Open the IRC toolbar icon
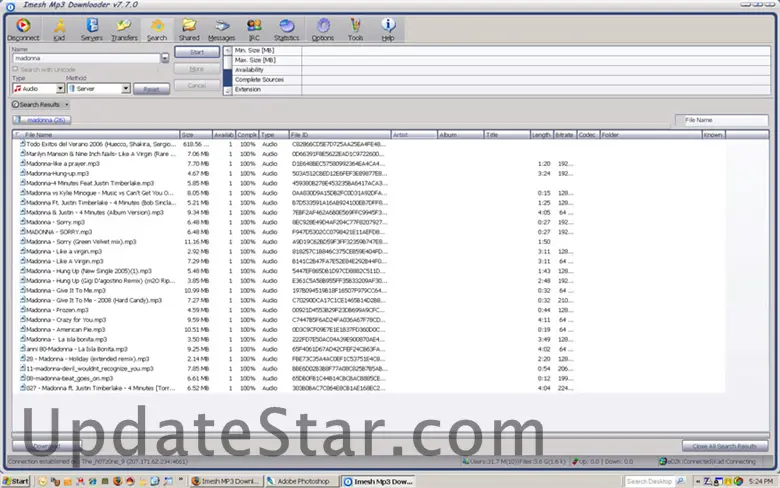The height and width of the screenshot is (488, 780). [x=254, y=29]
